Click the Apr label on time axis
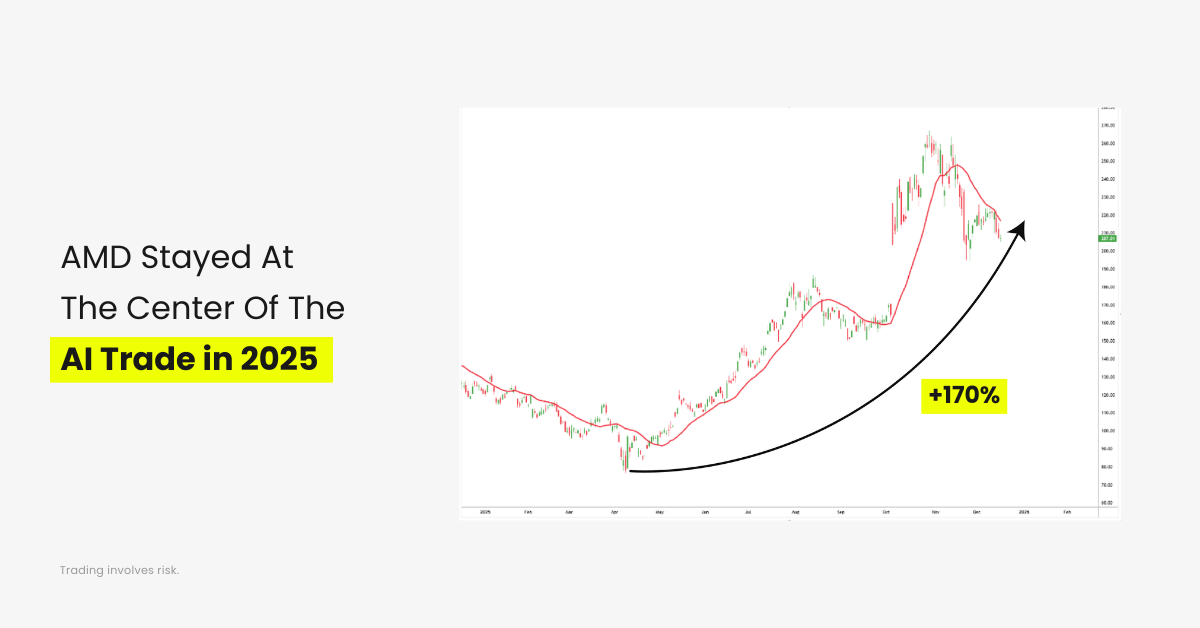The width and height of the screenshot is (1200, 628). pos(612,511)
